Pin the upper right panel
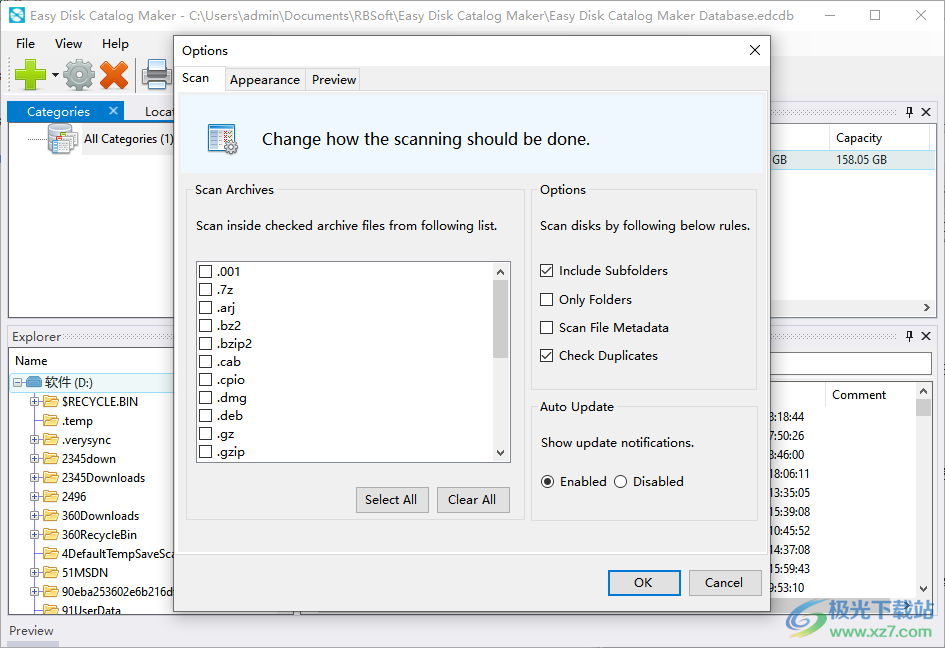This screenshot has width=945, height=648. click(x=909, y=112)
